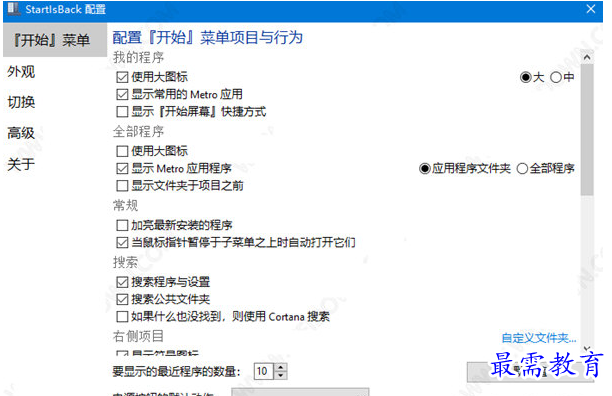This screenshot has height=396, width=612.
Task: Go to the 高级 tab
Action: pos(21,133)
